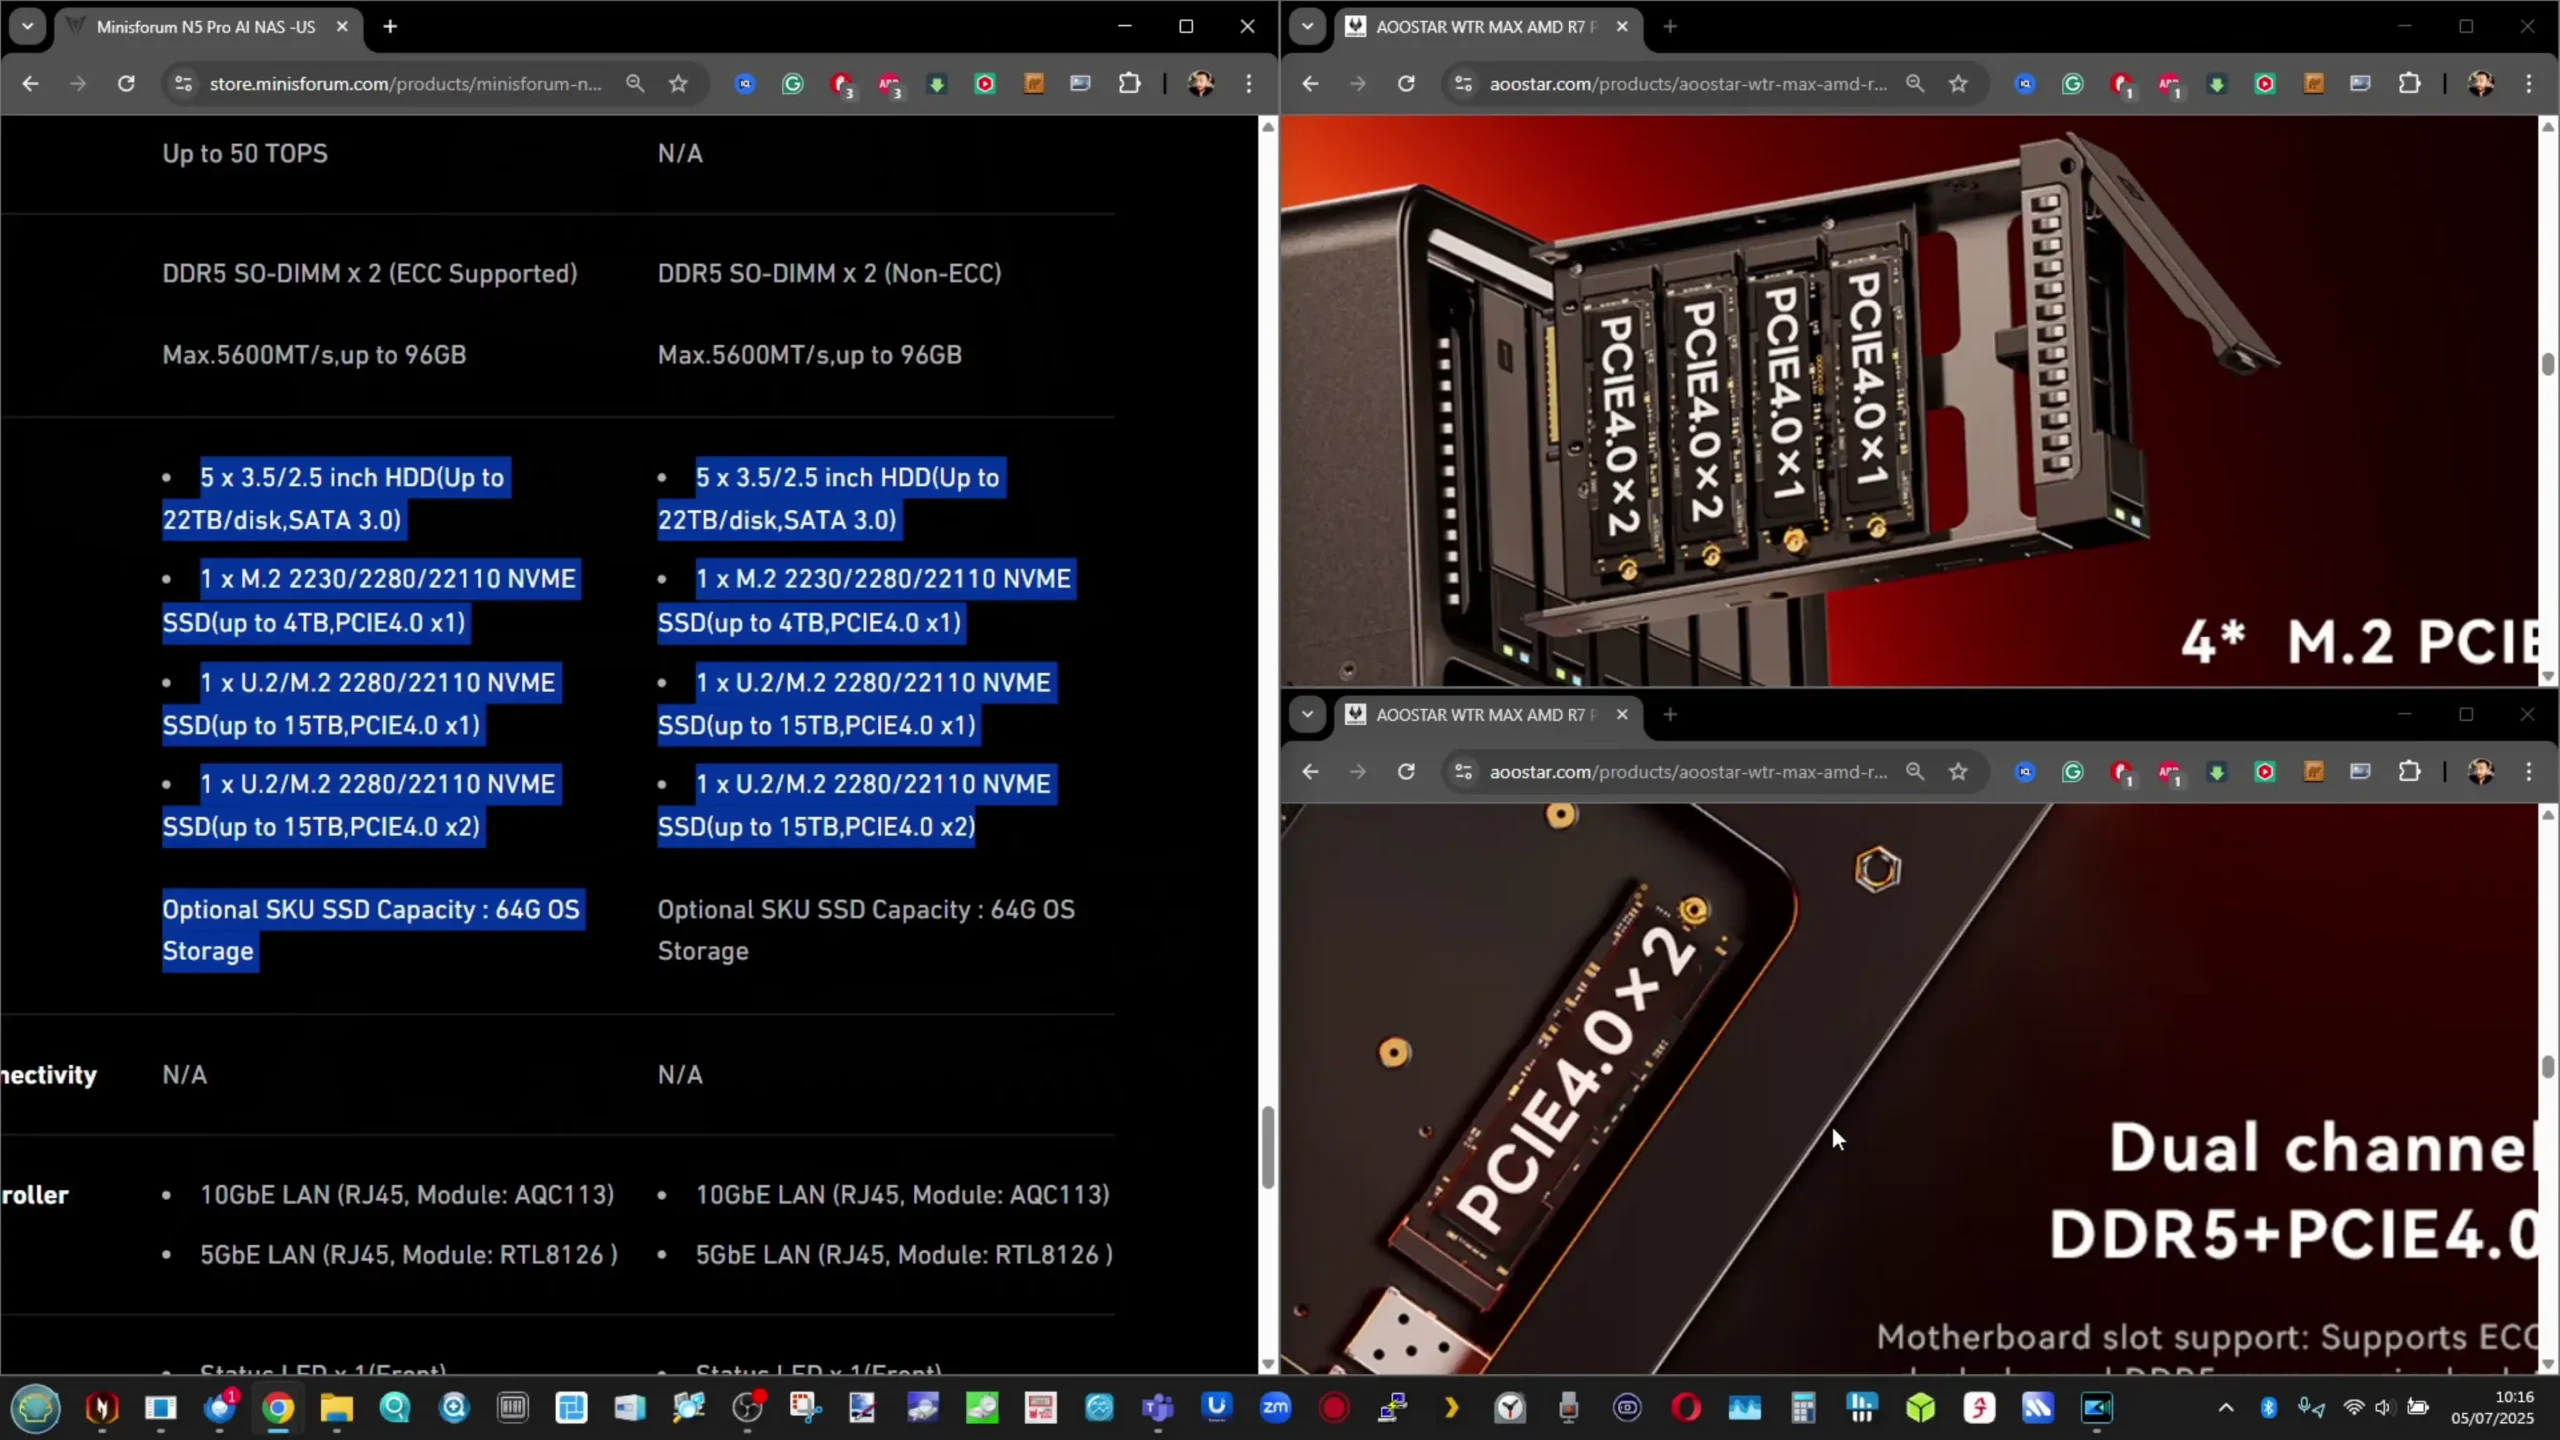This screenshot has height=1440, width=2560.
Task: Open a new tab in the top AOOSTAR window
Action: (x=1670, y=27)
